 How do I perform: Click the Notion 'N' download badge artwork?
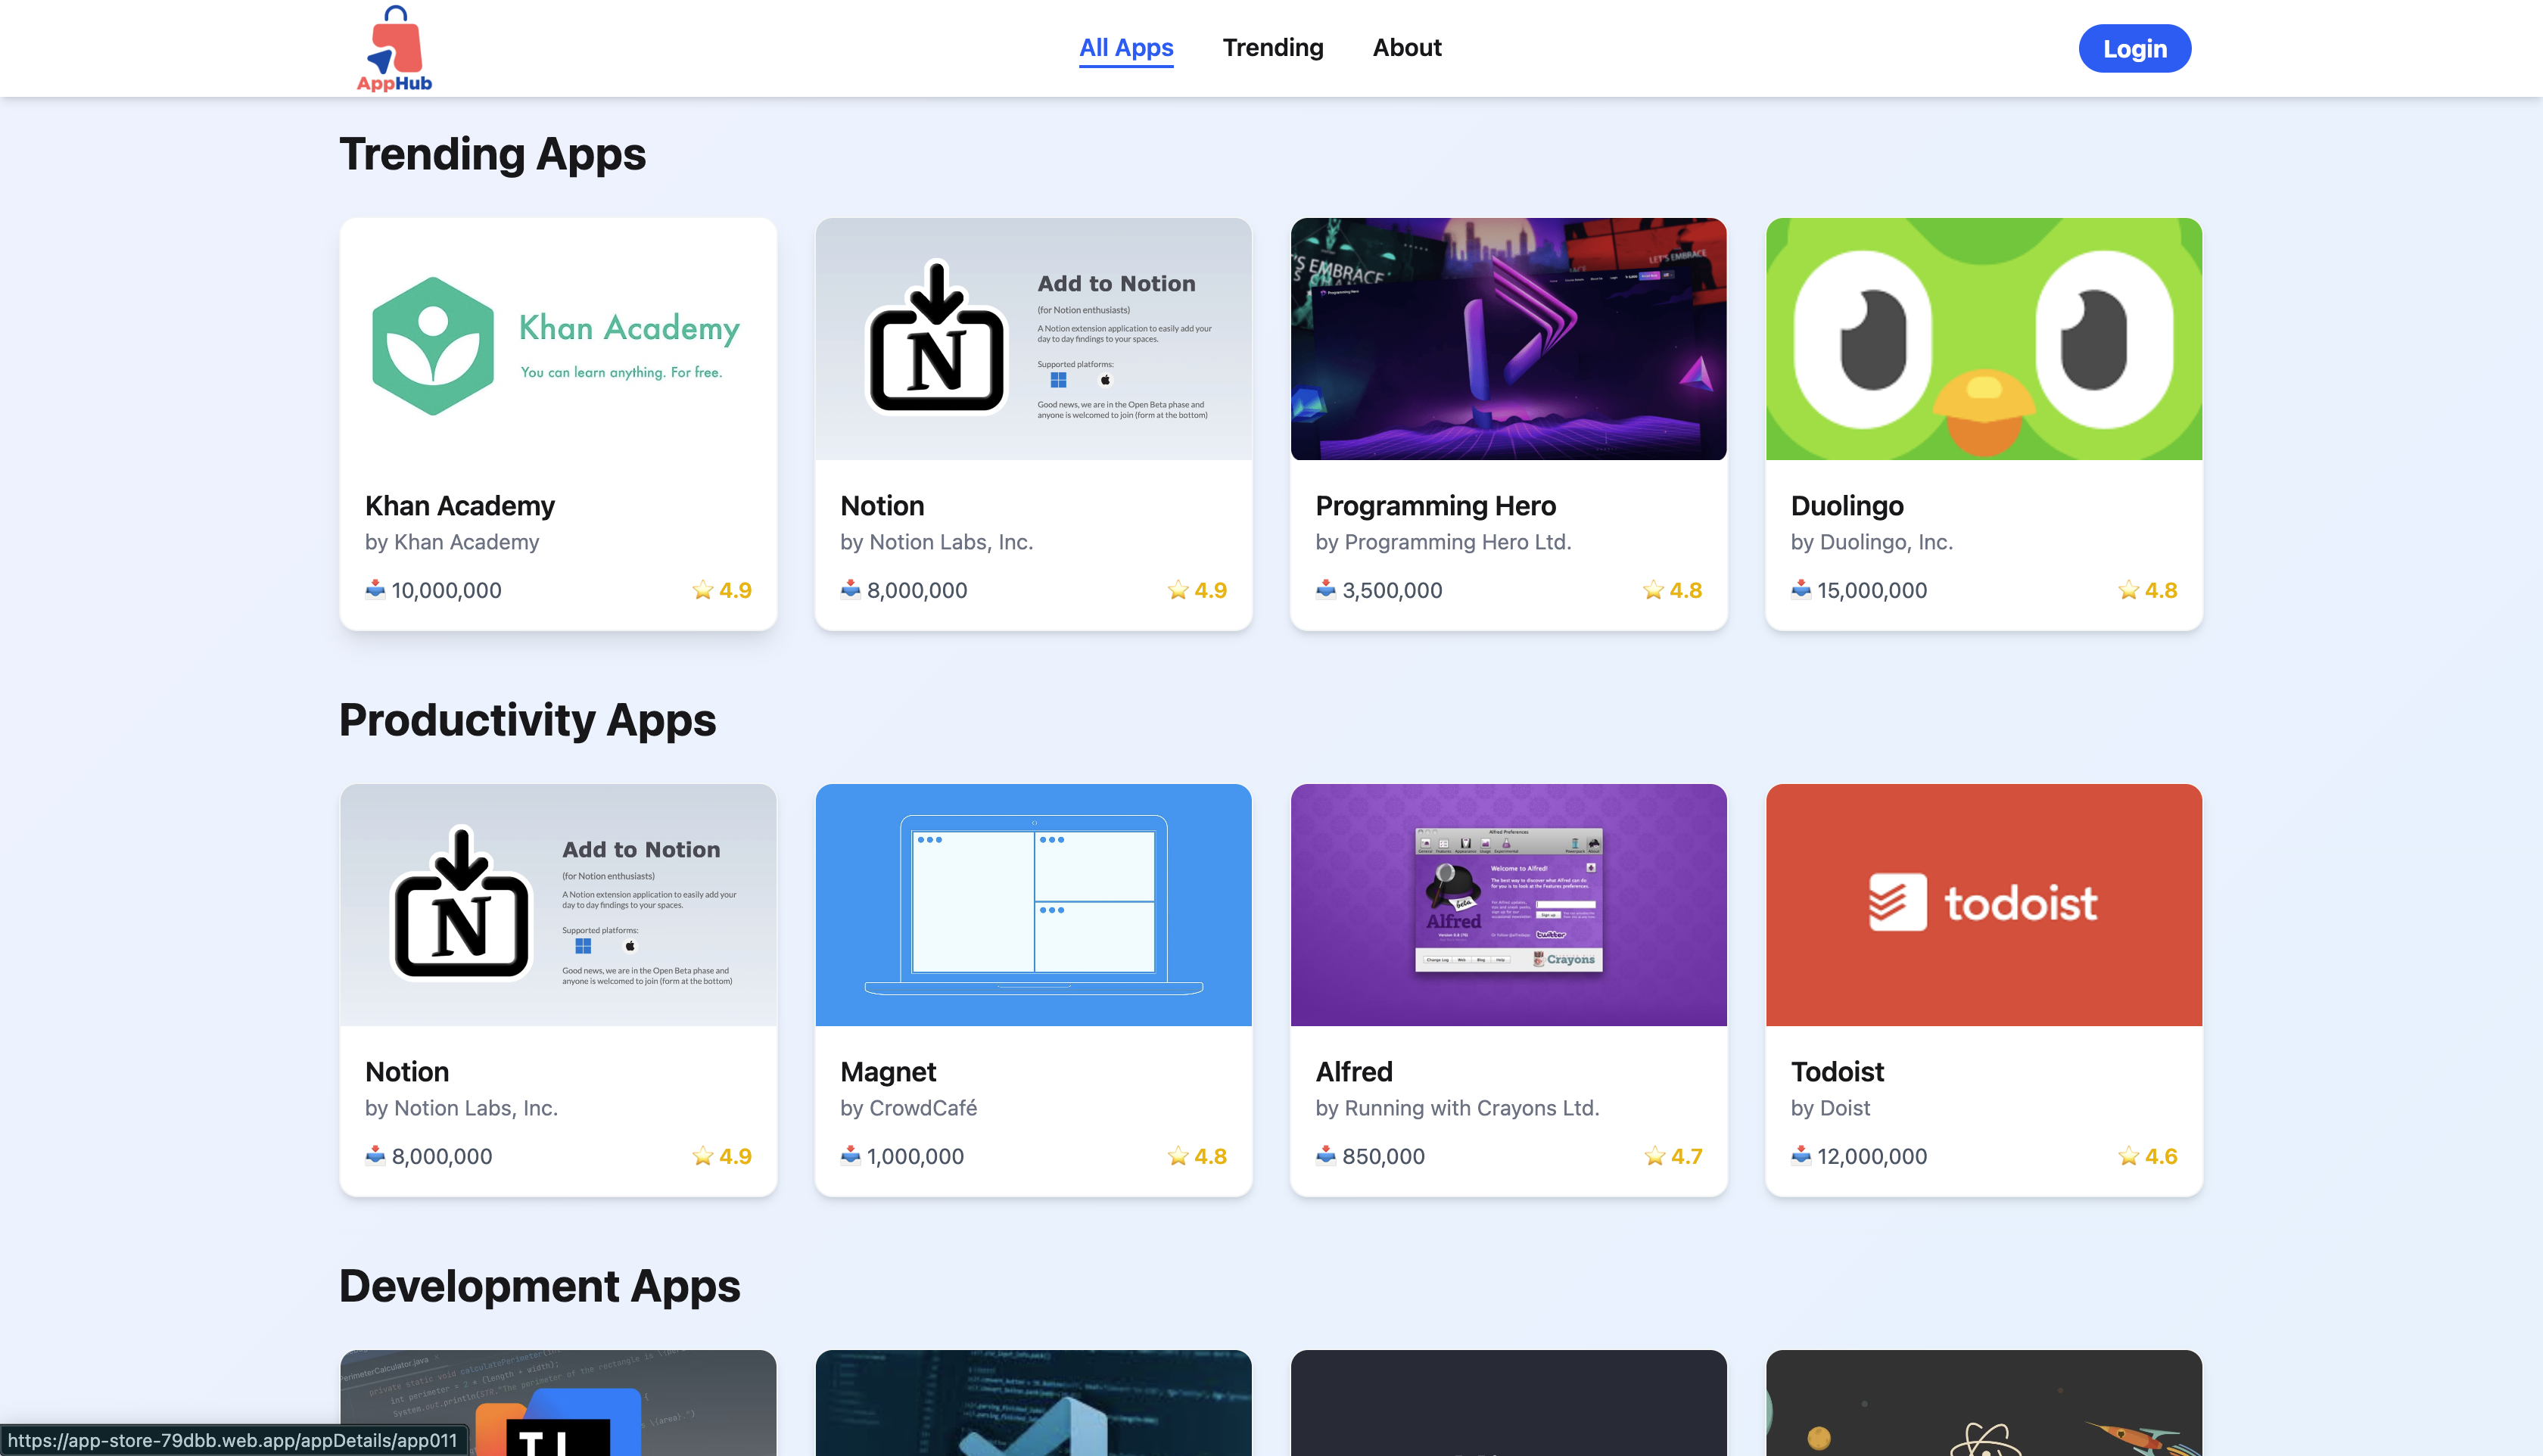pos(936,339)
